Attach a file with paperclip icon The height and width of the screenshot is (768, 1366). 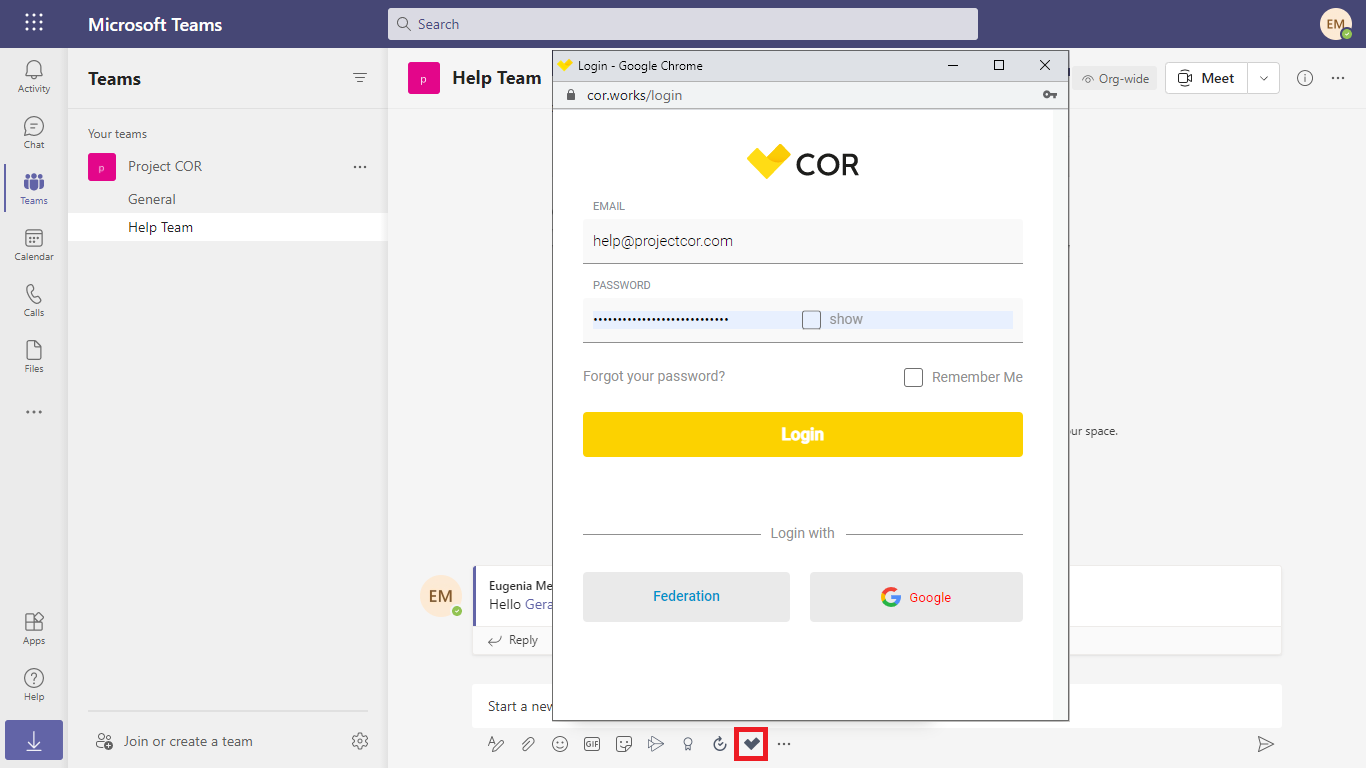tap(528, 744)
